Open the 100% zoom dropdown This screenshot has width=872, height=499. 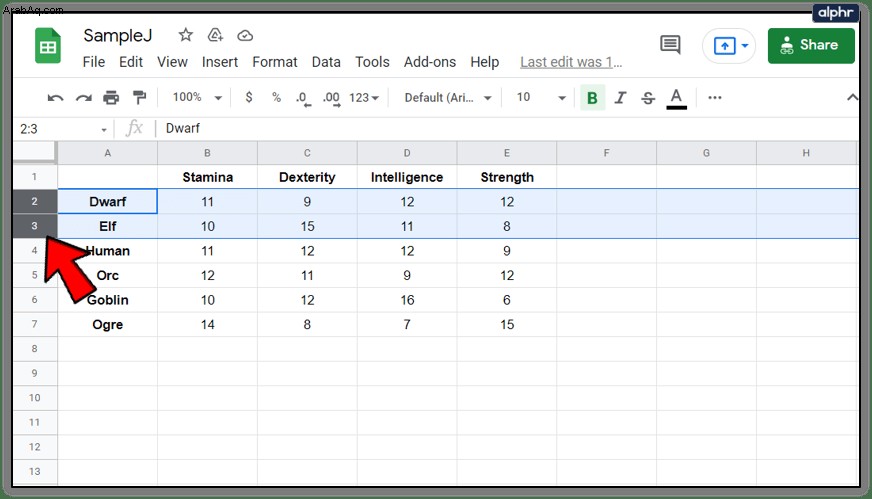pos(197,97)
